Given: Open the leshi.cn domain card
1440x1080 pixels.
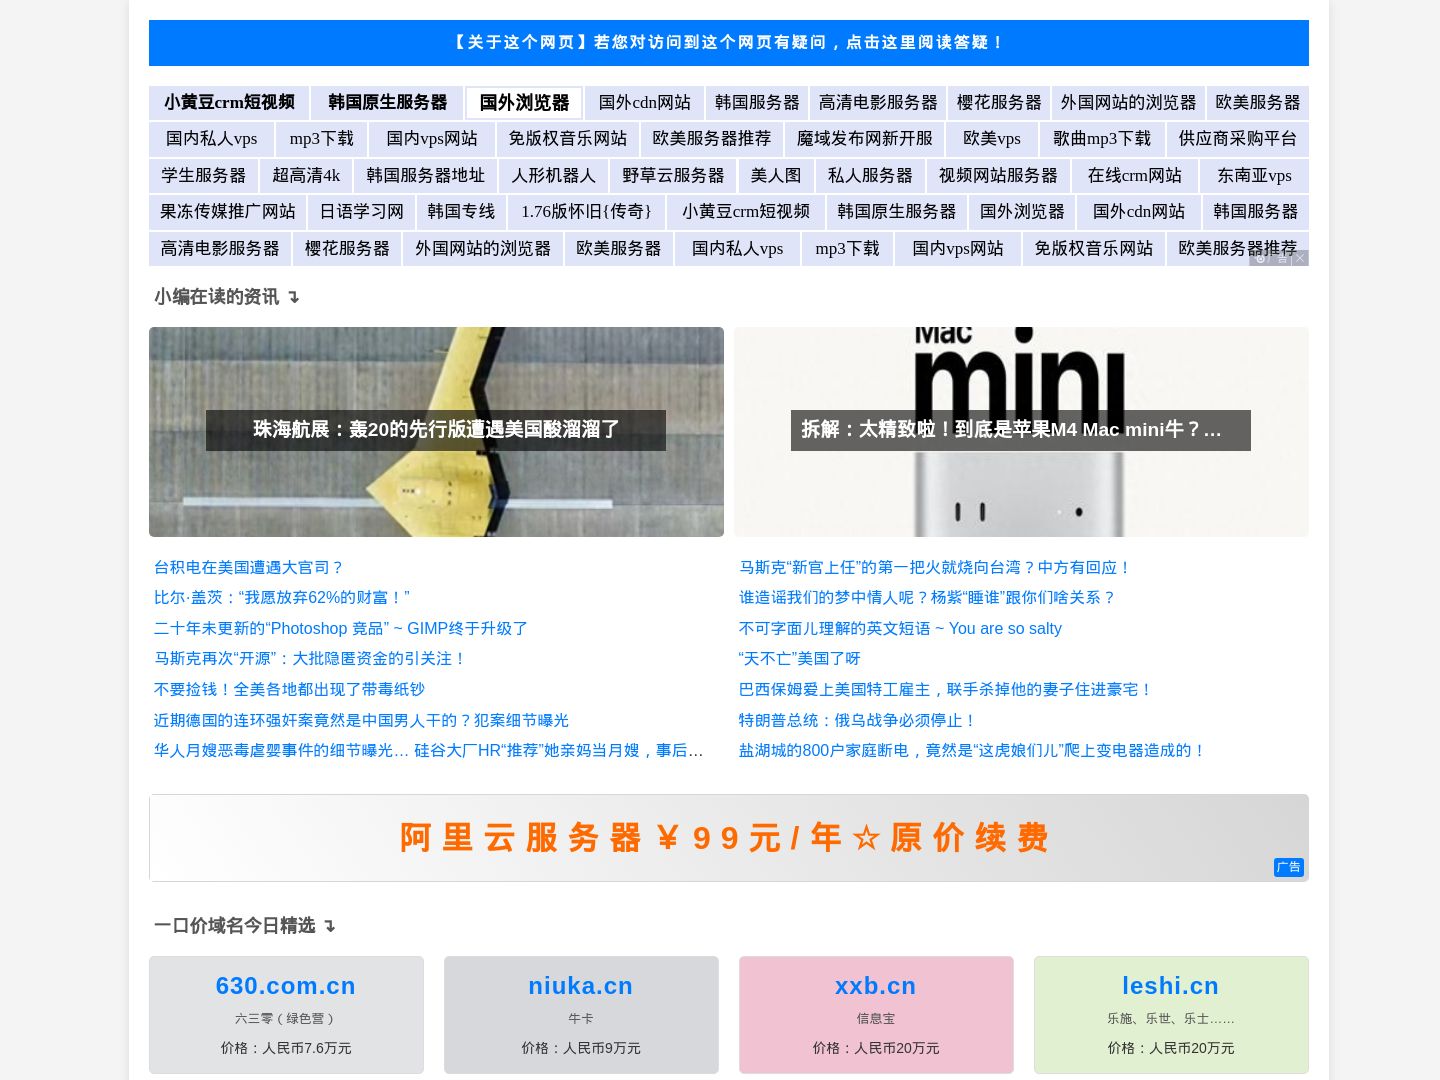Looking at the screenshot, I should pyautogui.click(x=1171, y=1015).
